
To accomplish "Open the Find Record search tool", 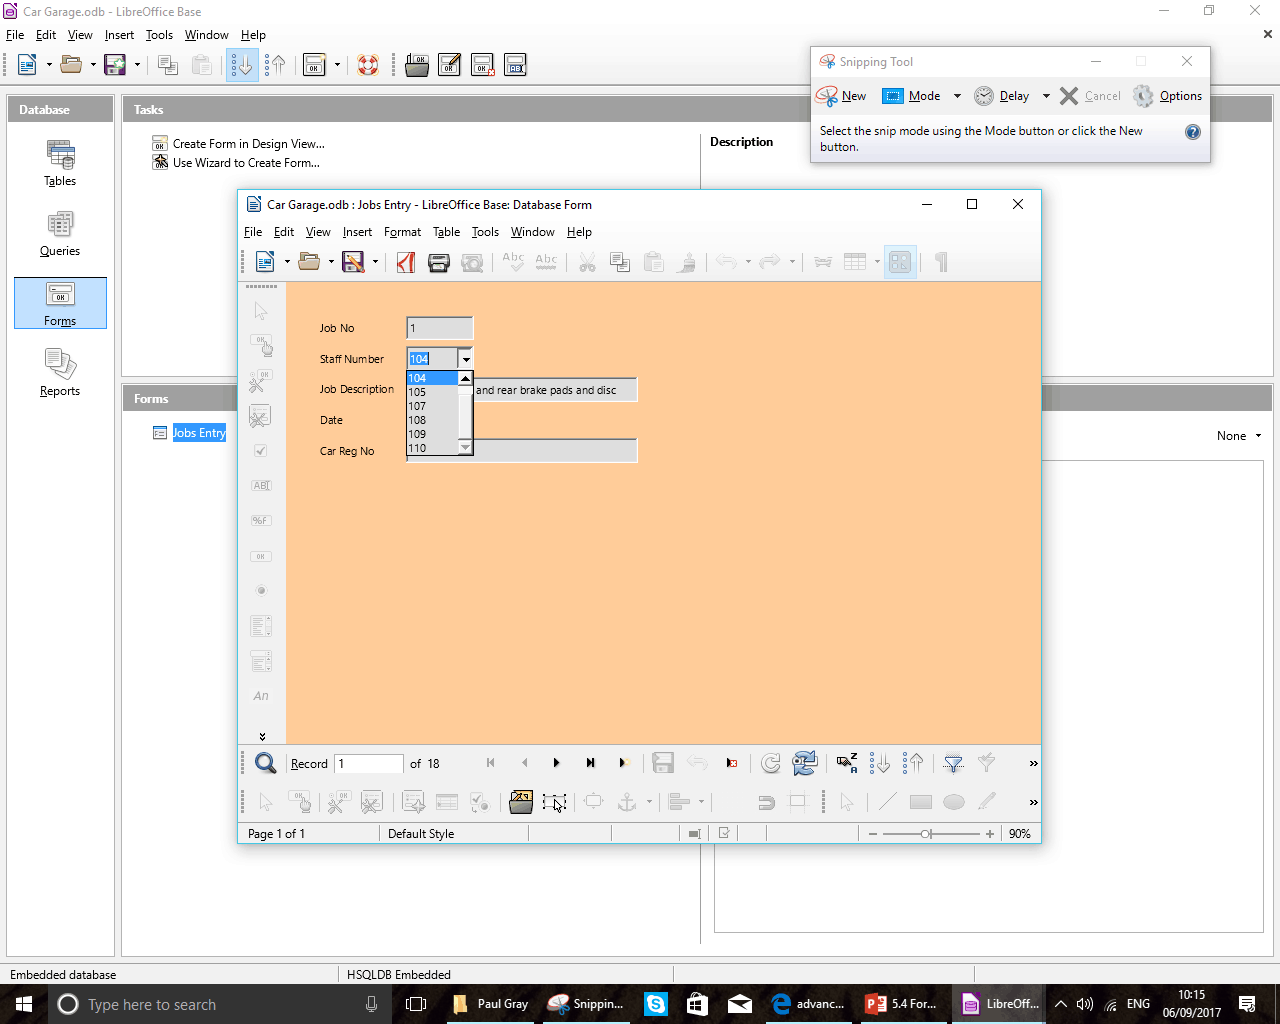I will click(x=265, y=763).
